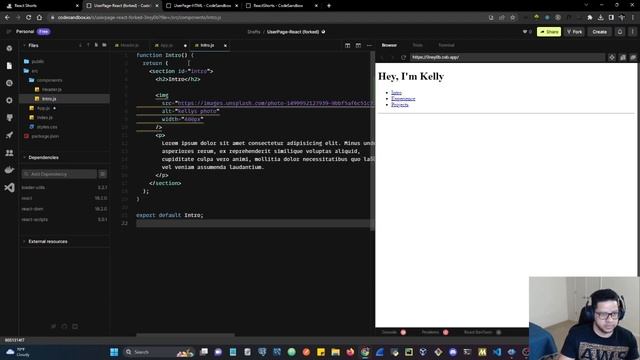Click the notifications bell icon

[x=620, y=32]
